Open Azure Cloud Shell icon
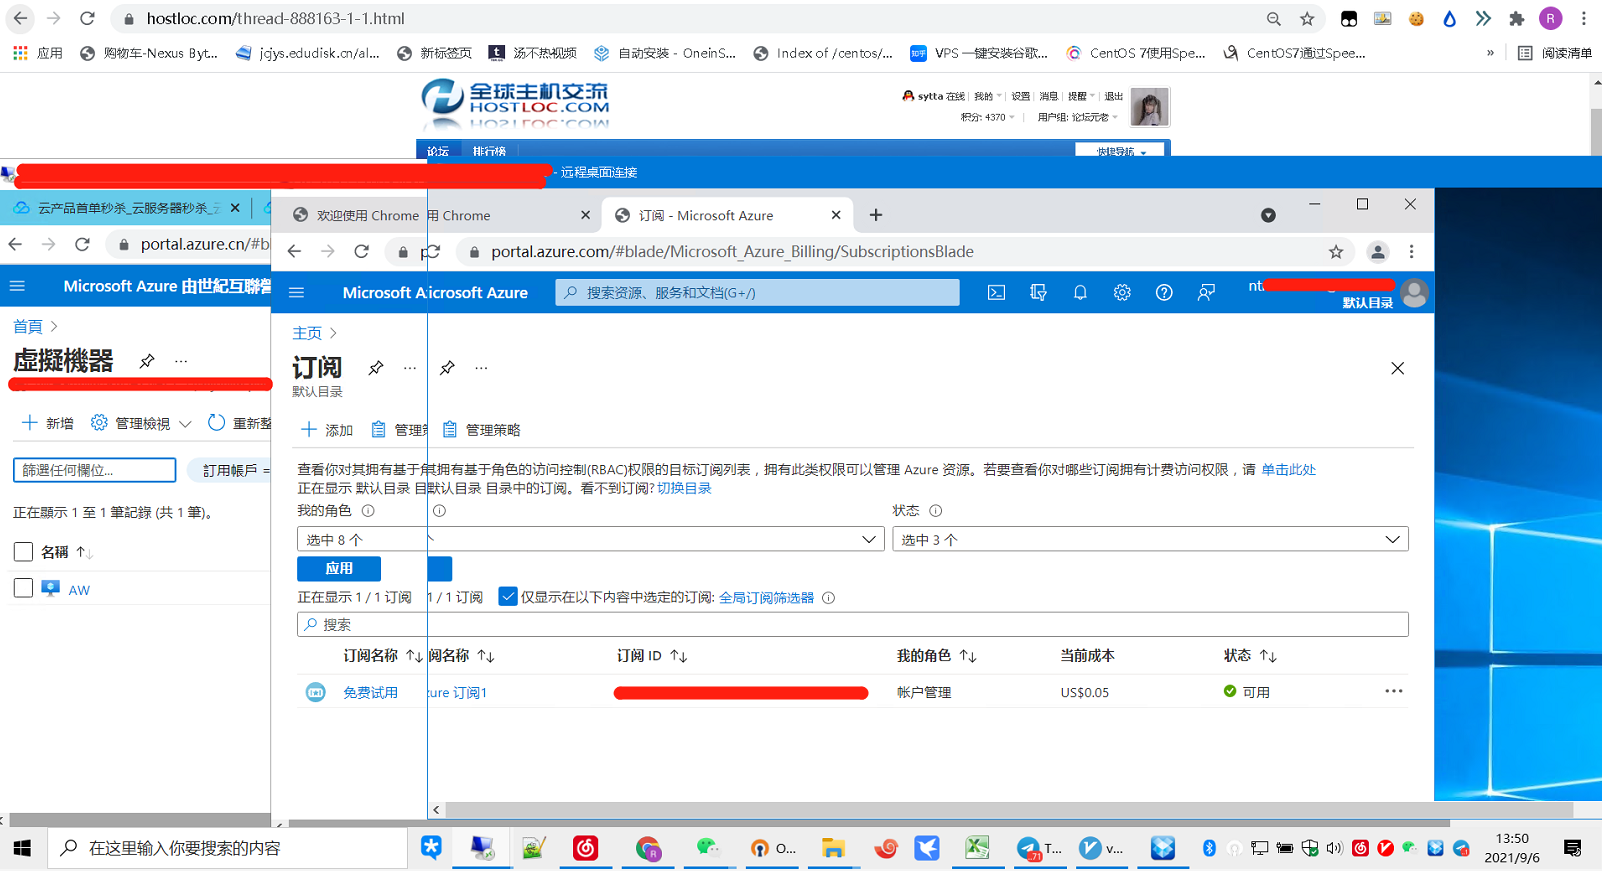 point(996,293)
